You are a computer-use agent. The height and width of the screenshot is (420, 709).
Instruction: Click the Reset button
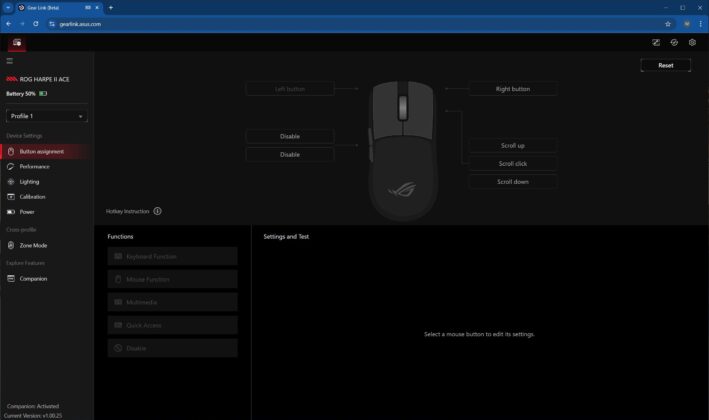coord(666,66)
